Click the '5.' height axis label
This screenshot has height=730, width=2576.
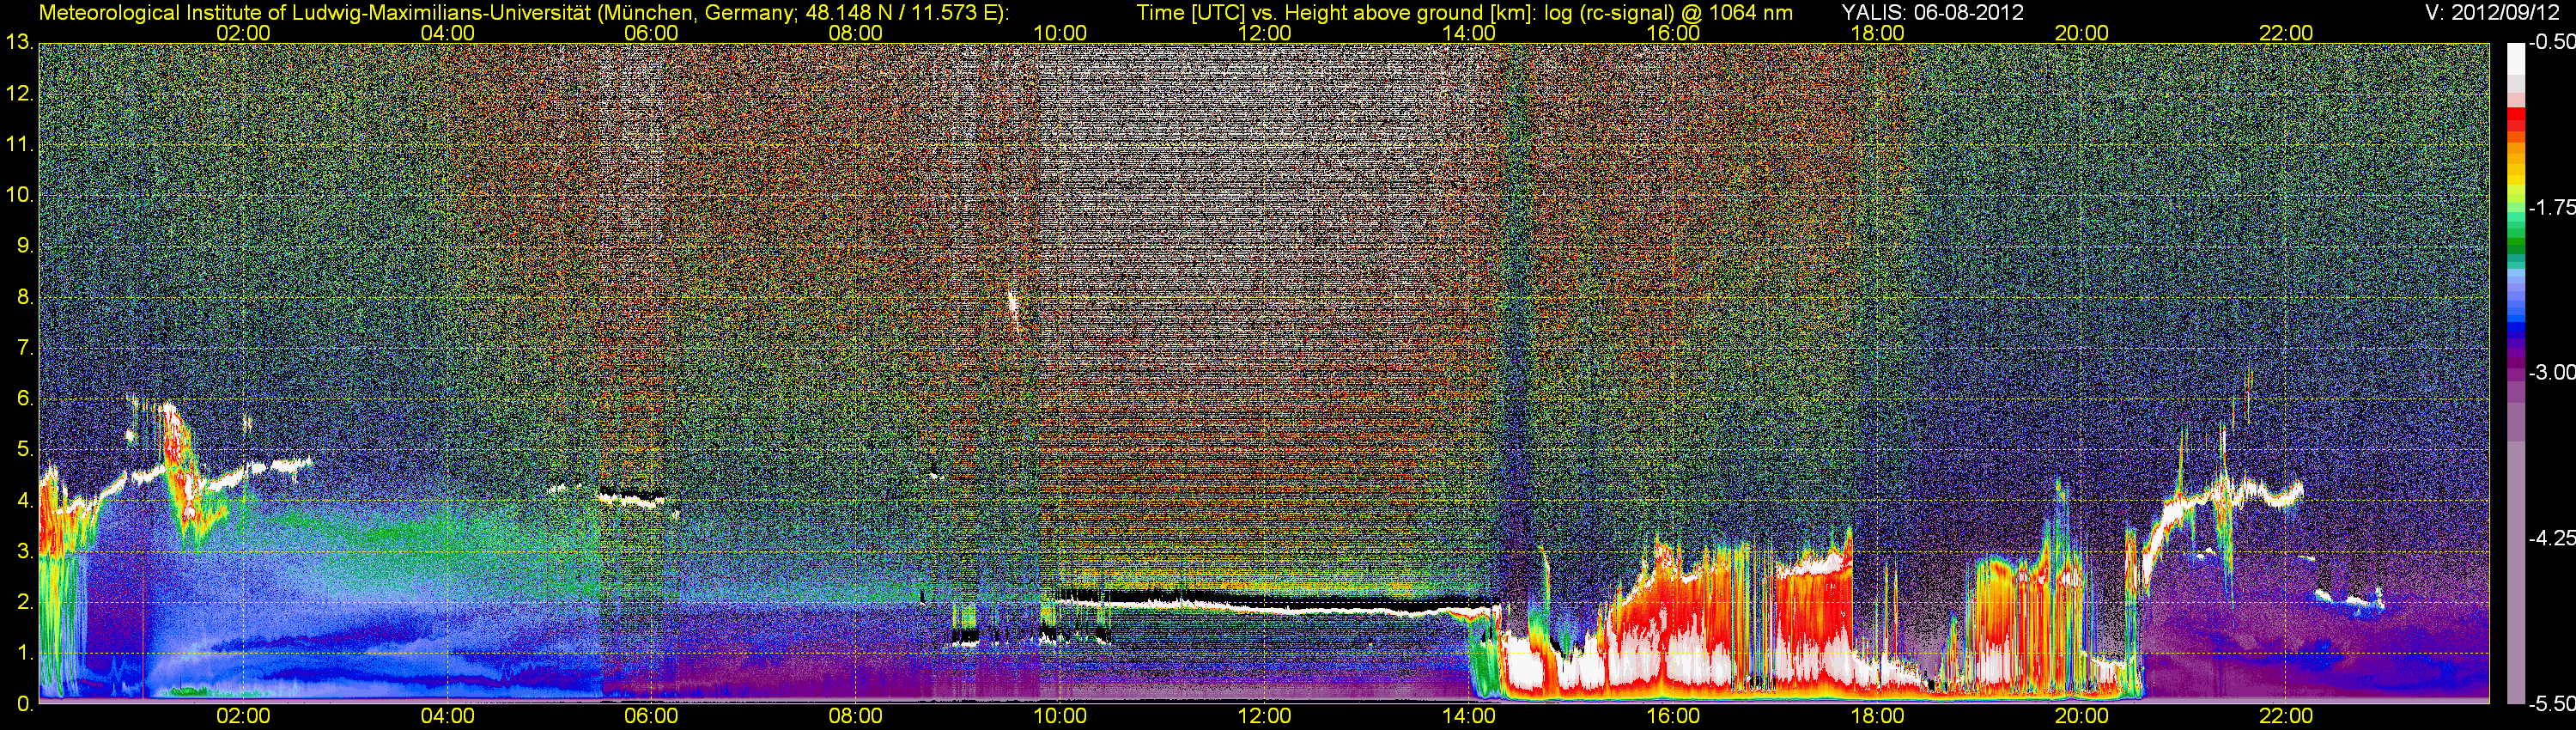click(25, 450)
